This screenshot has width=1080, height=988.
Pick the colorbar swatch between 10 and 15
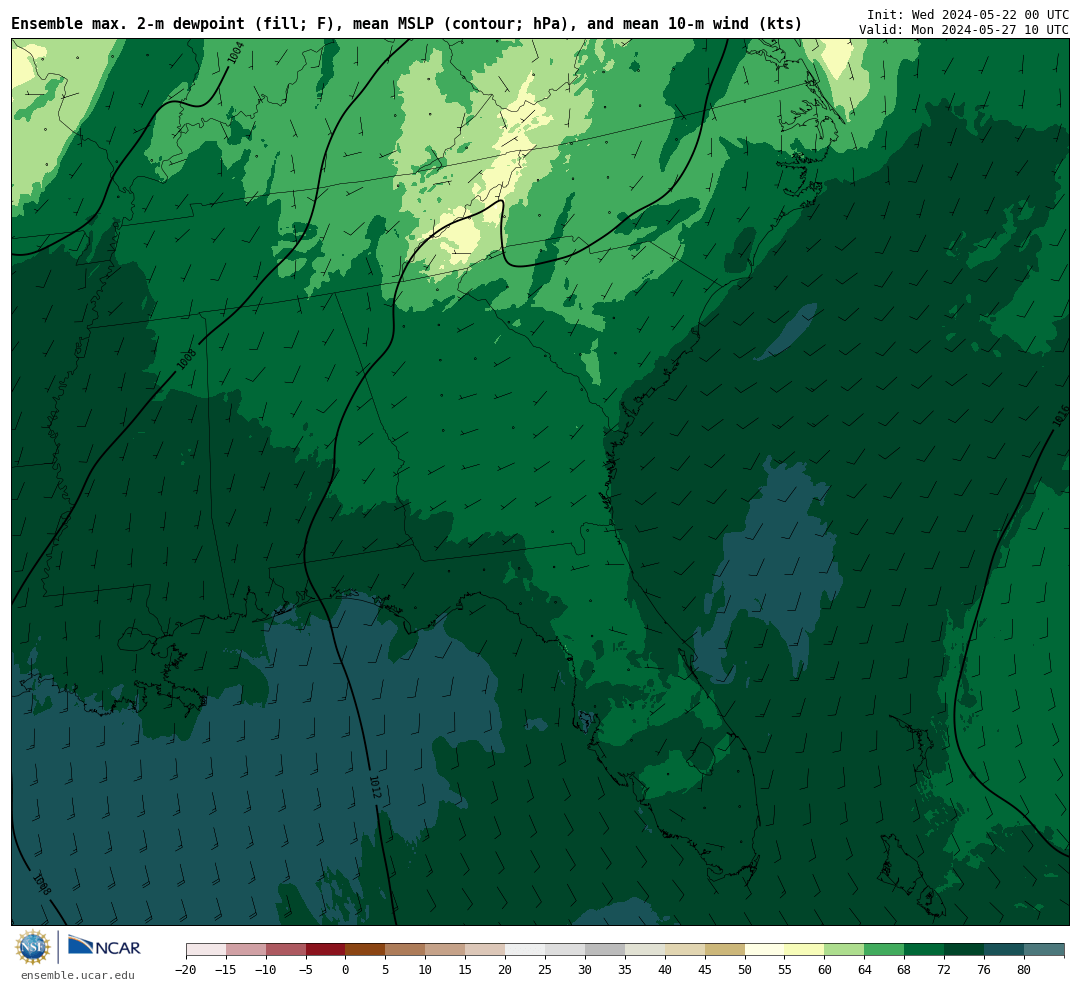coord(446,950)
